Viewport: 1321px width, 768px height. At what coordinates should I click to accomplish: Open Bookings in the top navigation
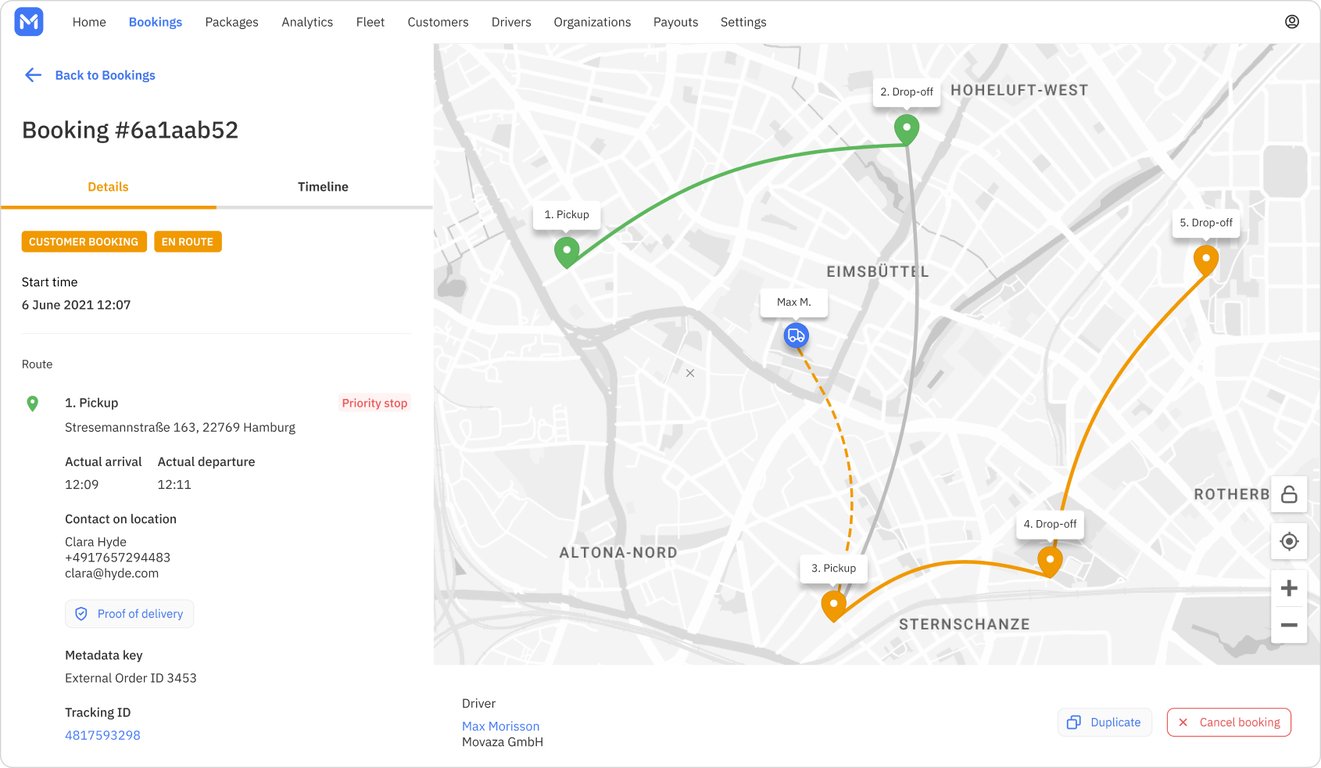[155, 22]
